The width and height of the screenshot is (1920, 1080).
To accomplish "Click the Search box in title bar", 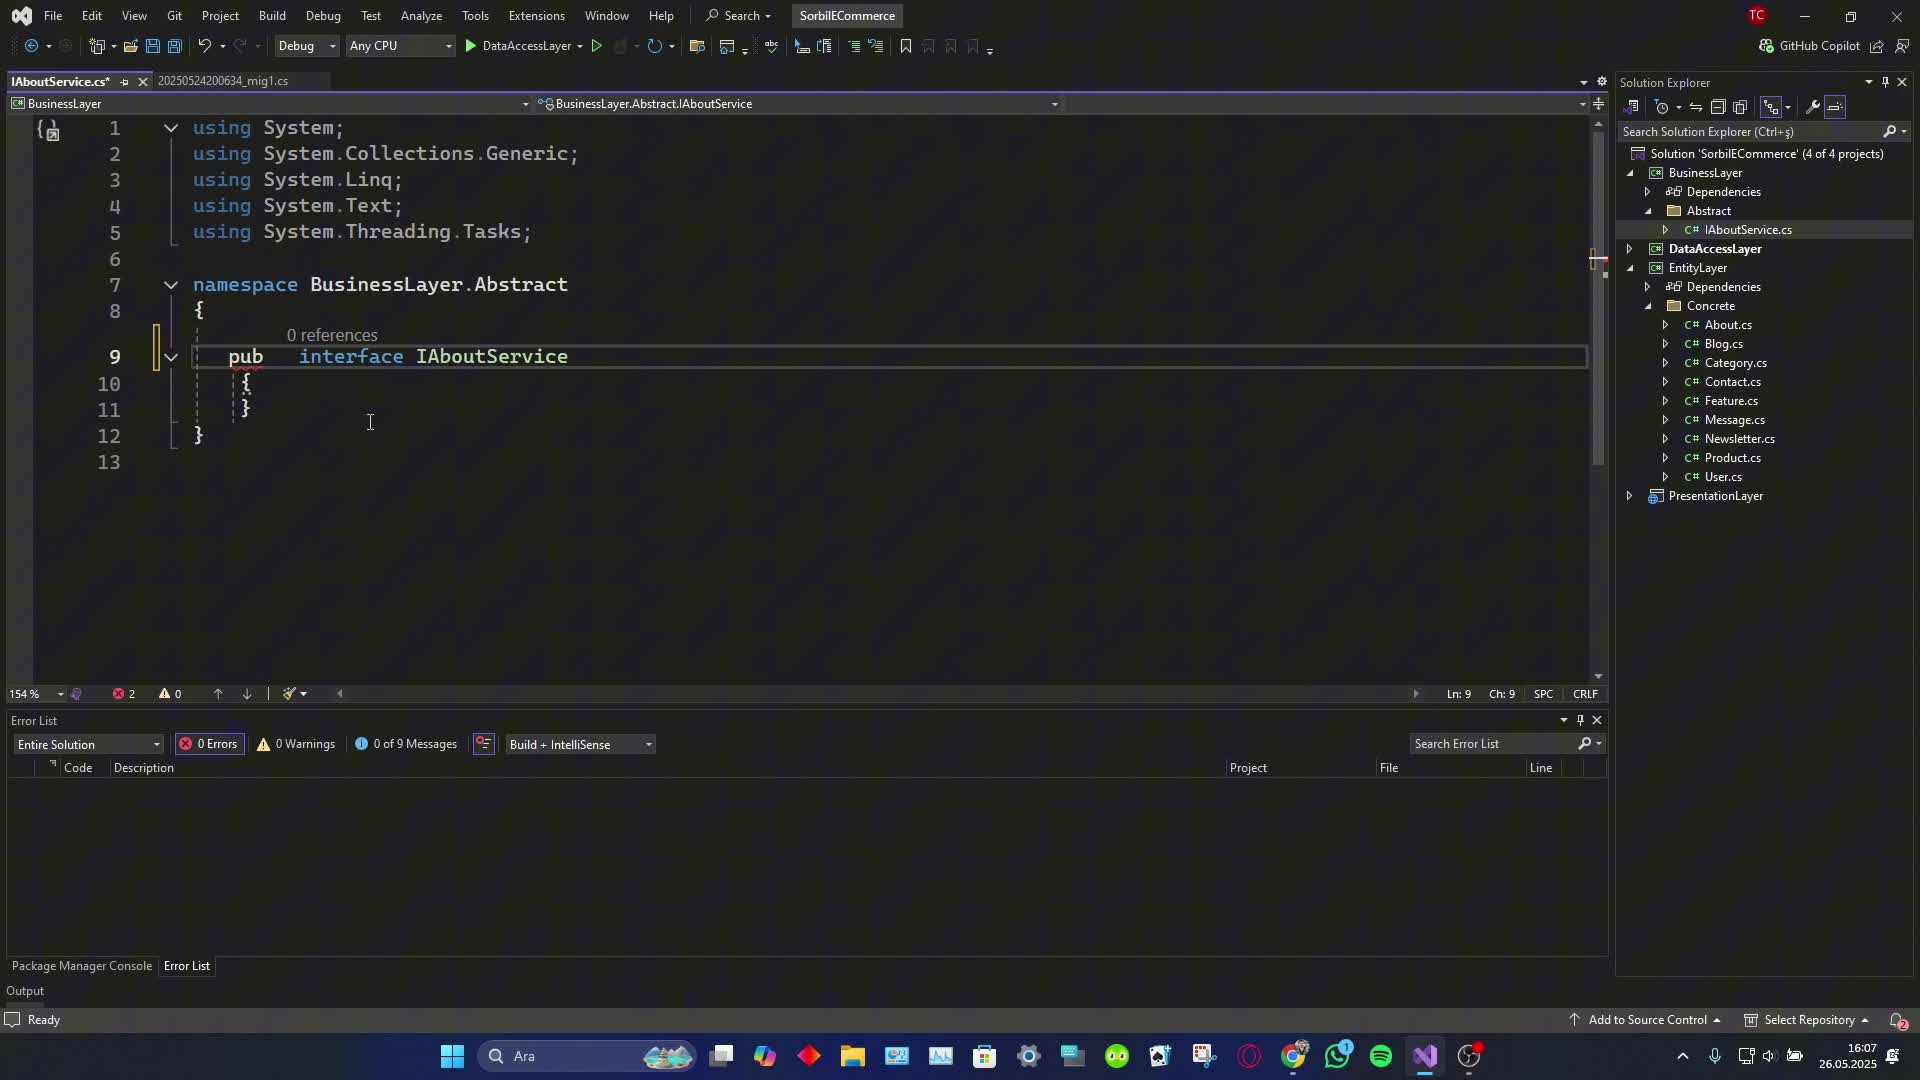I will 739,16.
